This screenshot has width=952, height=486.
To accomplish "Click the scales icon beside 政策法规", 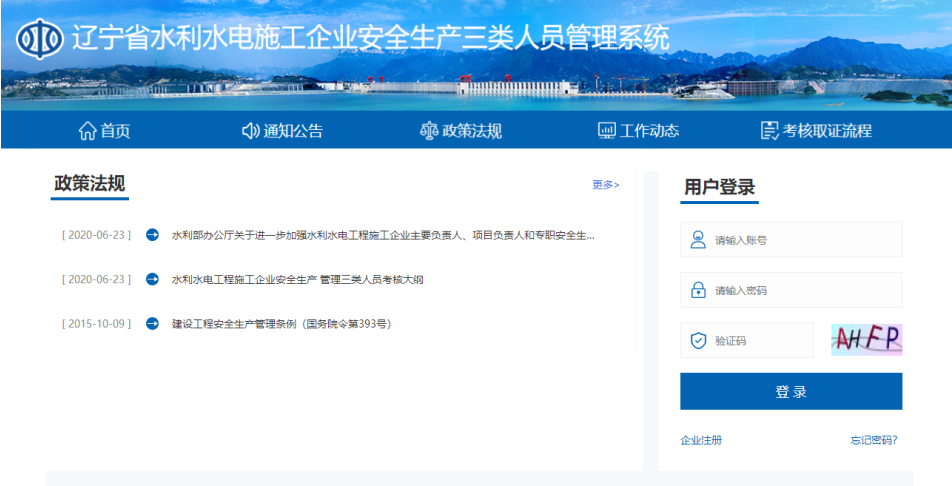I will pyautogui.click(x=429, y=131).
